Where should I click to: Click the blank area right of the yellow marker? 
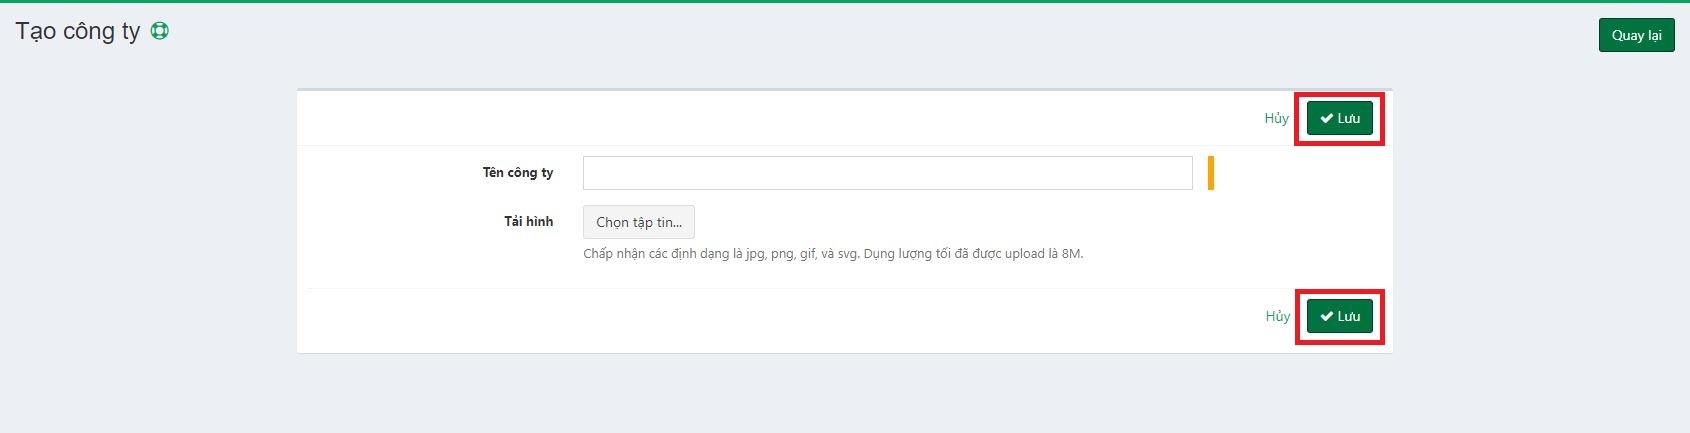[x=1300, y=173]
